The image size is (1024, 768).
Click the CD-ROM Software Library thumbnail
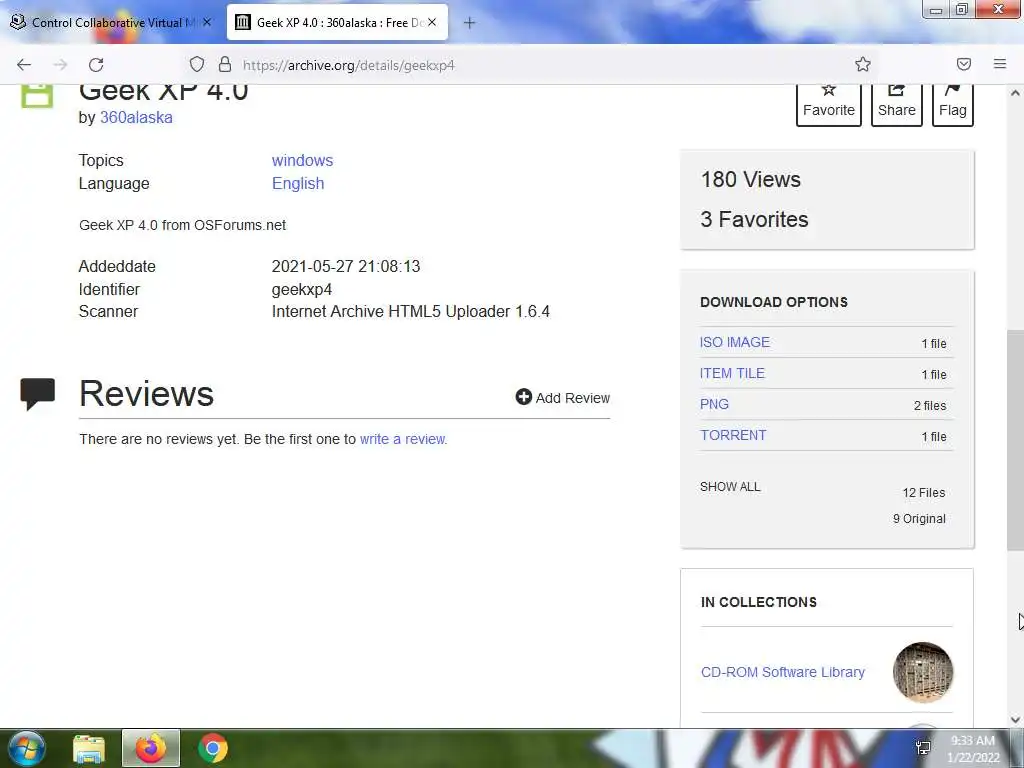point(923,672)
